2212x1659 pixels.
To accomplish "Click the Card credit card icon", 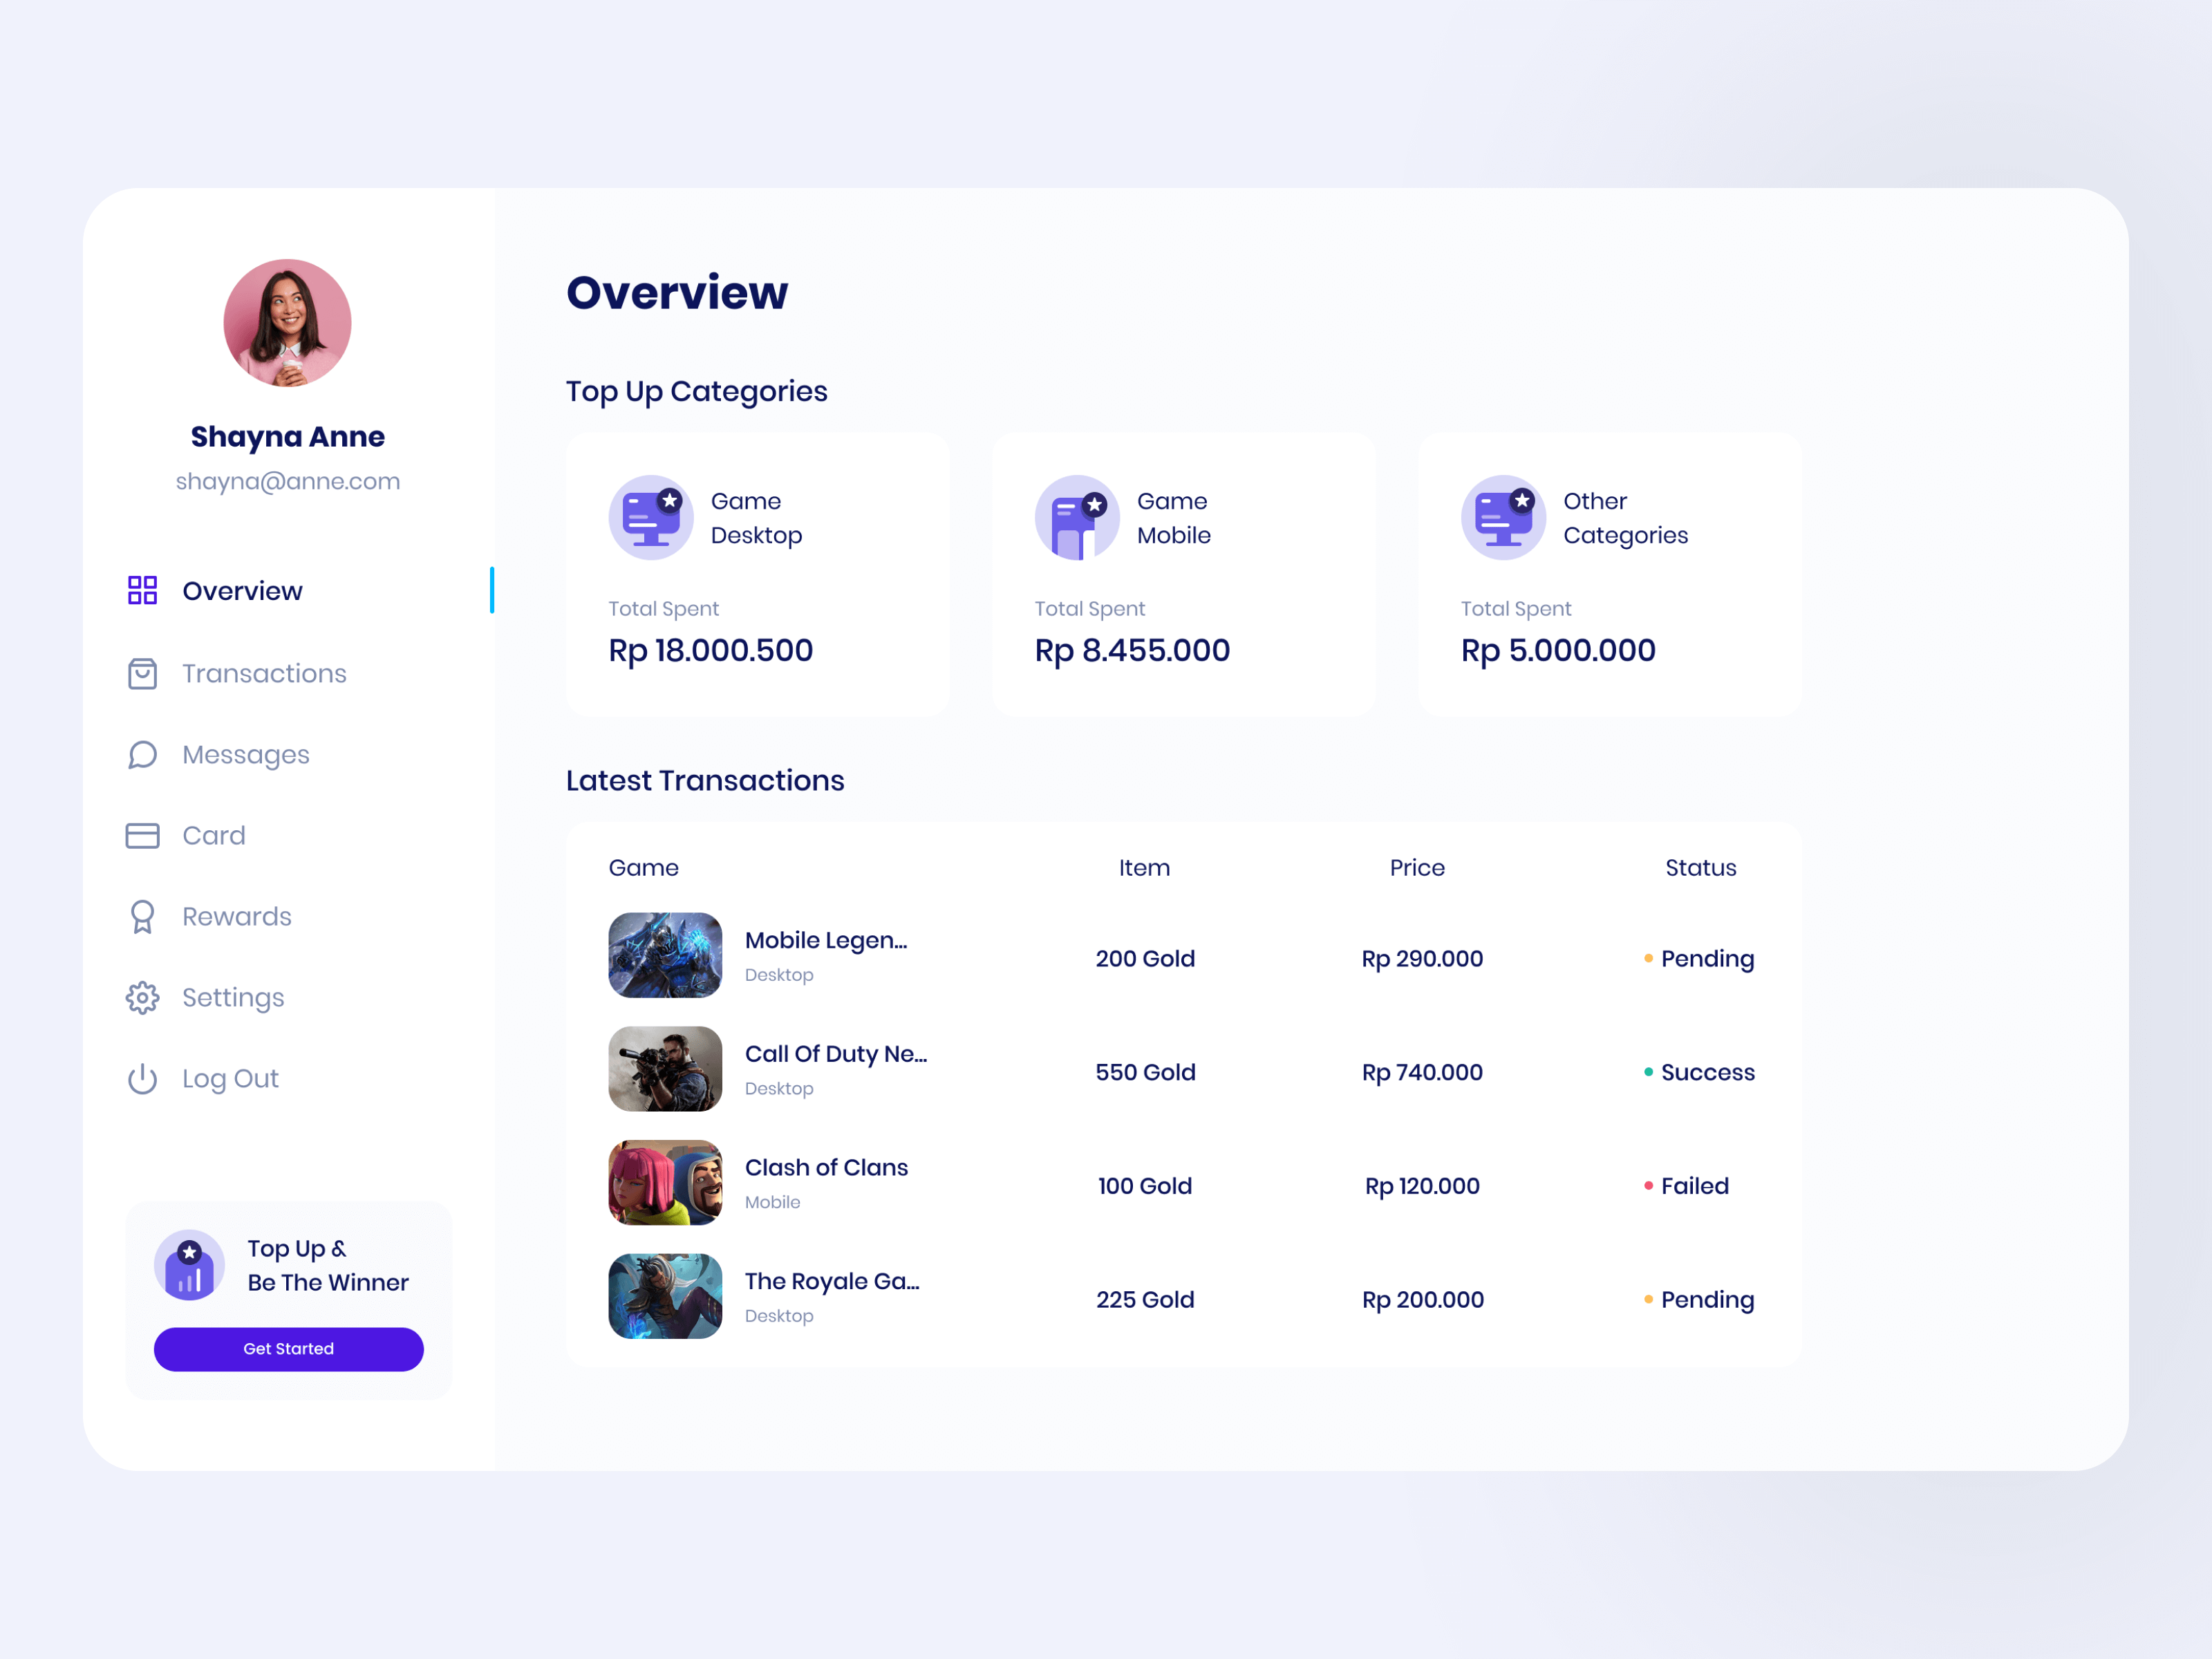I will 142,835.
